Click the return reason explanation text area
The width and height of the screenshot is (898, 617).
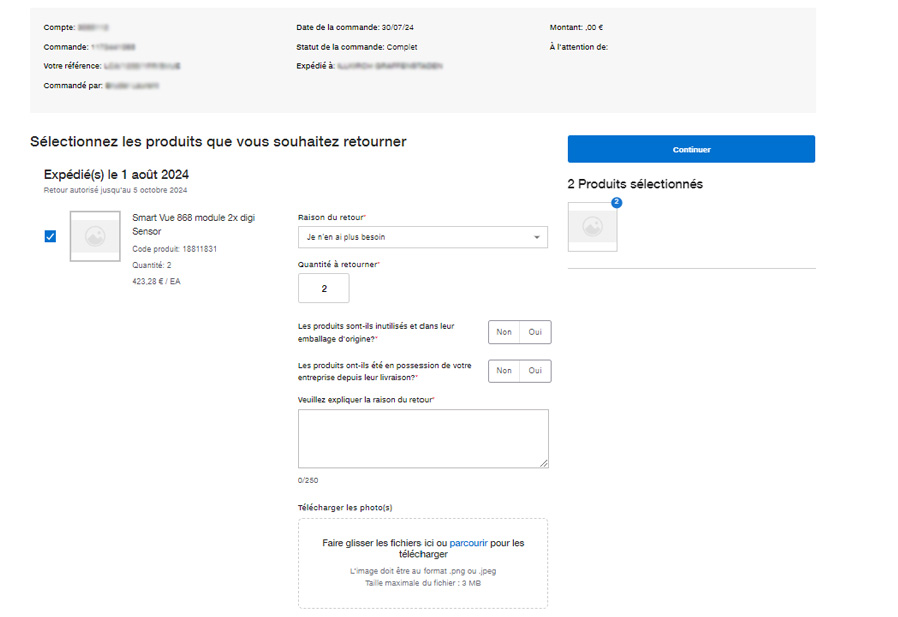[422, 438]
